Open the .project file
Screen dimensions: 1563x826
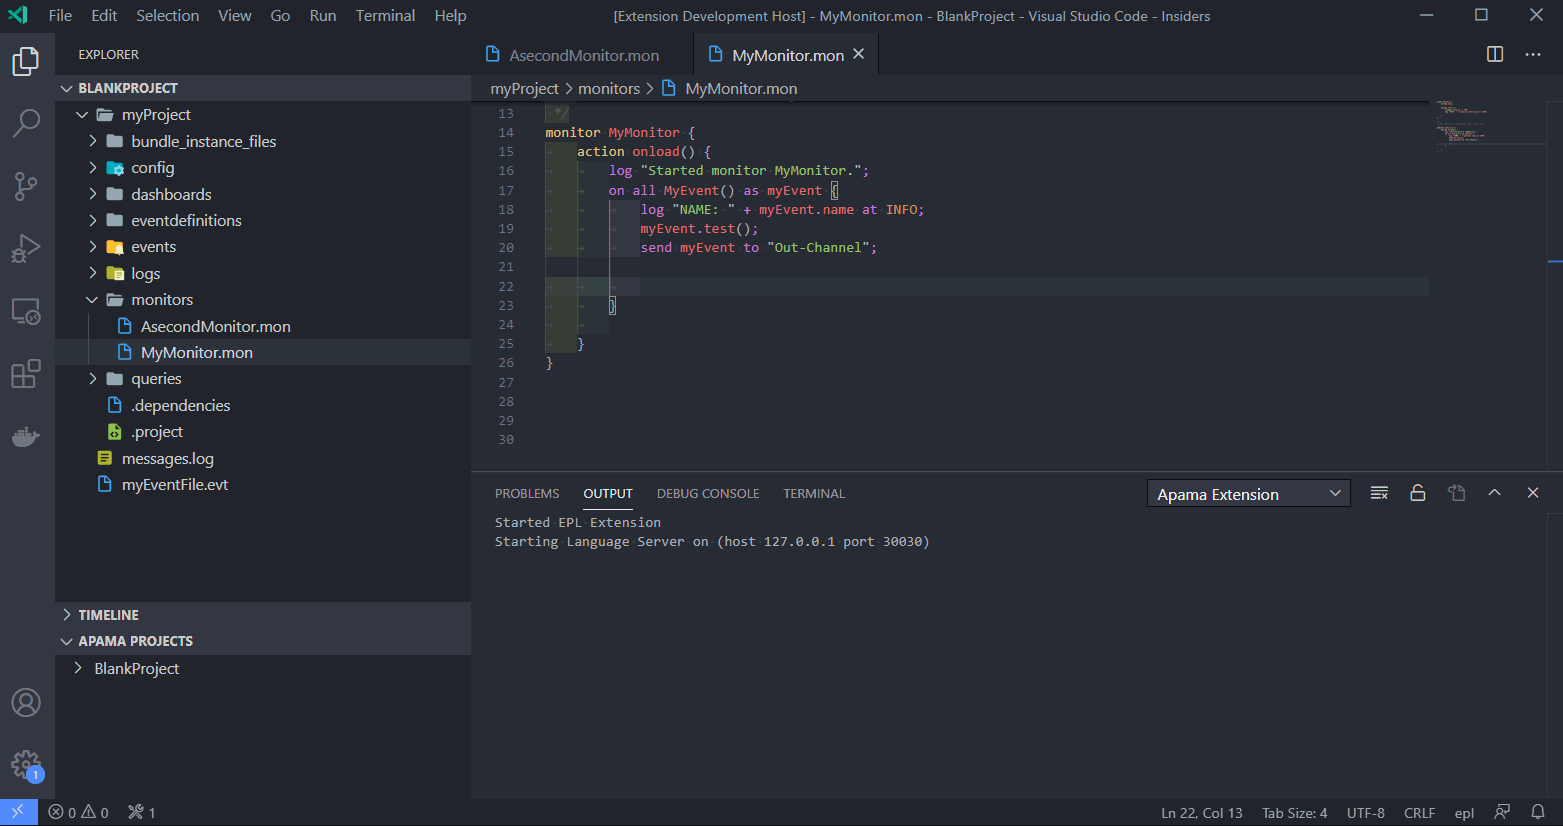(x=263, y=432)
